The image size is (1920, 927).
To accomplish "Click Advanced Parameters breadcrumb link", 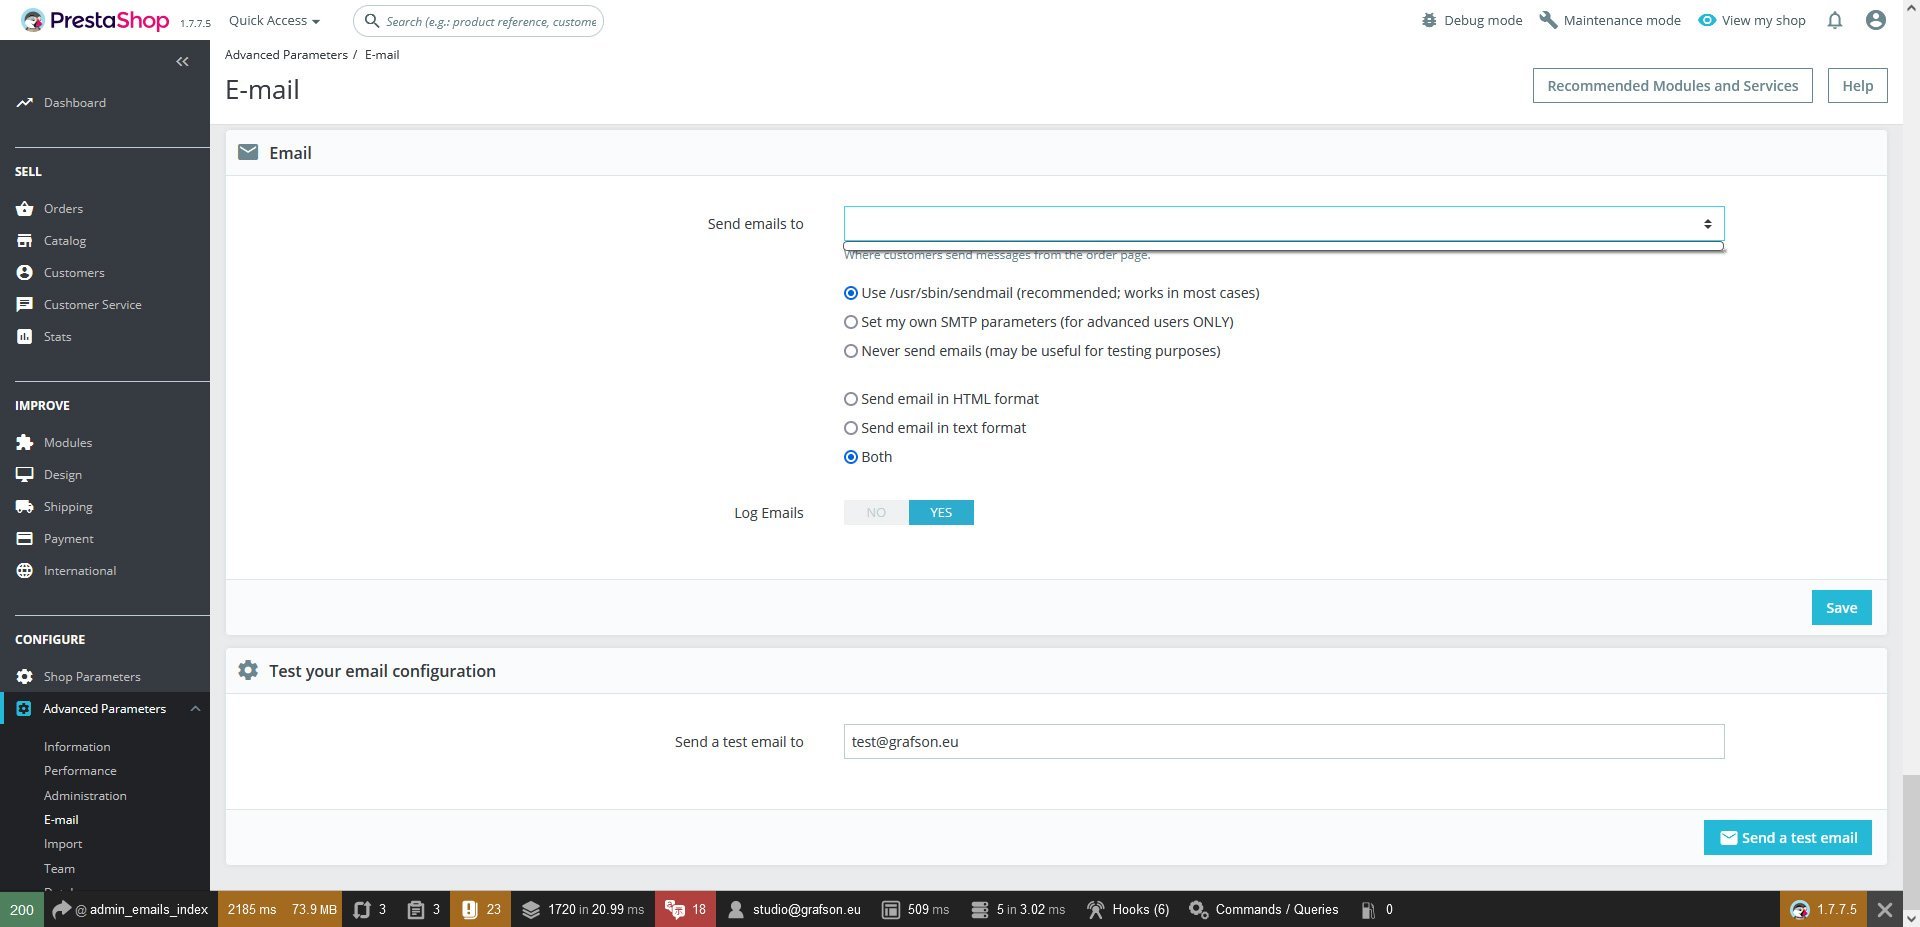I will coord(286,55).
